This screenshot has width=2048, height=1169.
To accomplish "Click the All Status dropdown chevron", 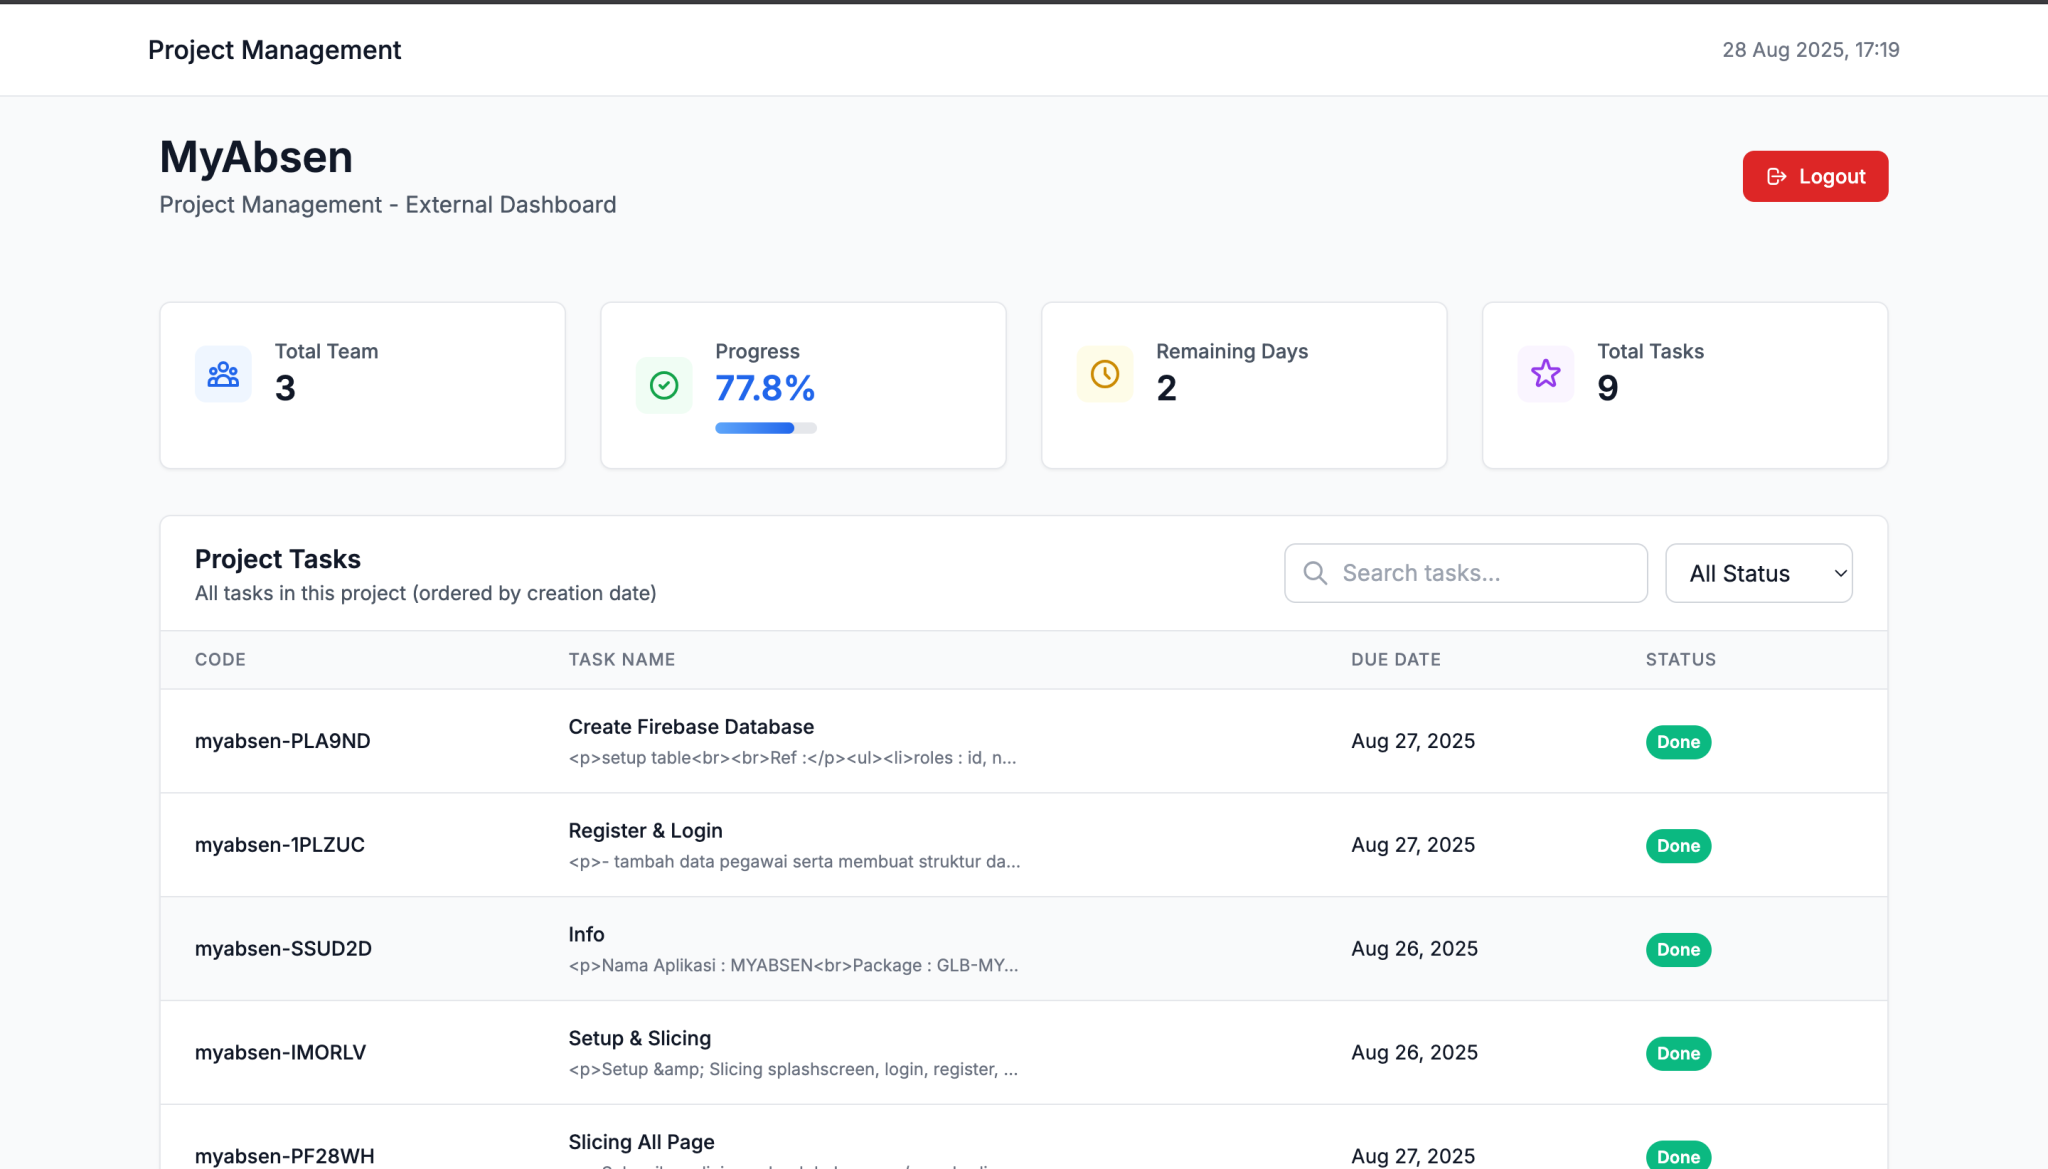I will 1840,573.
